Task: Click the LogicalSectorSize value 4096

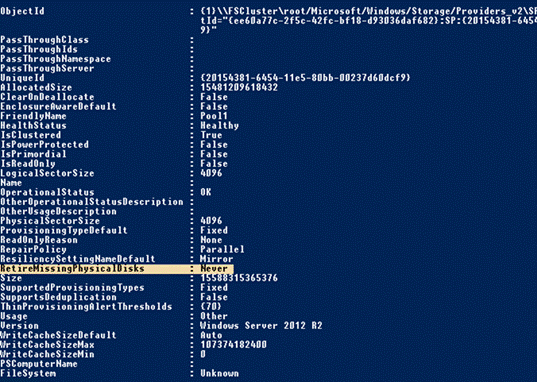Action: pos(211,173)
